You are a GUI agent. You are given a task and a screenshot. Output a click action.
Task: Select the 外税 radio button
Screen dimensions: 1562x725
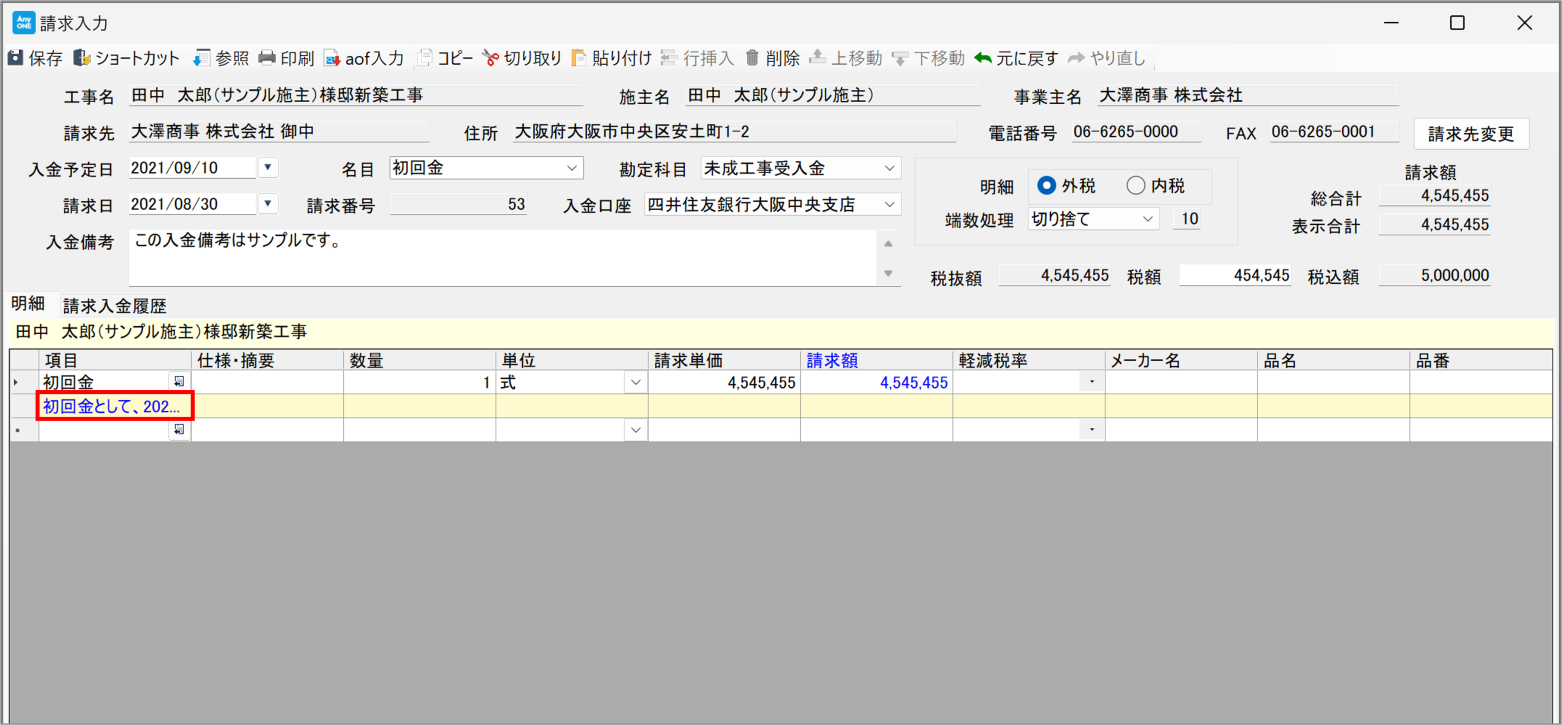click(1048, 185)
